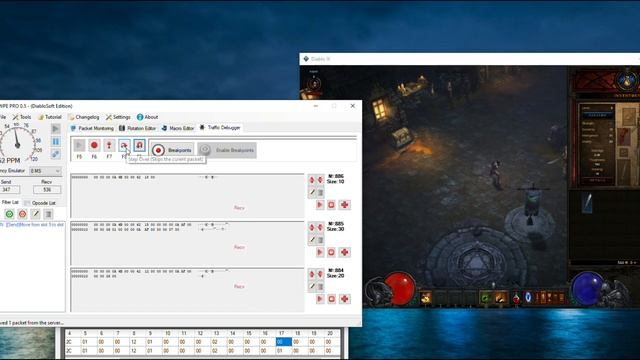
Task: Click the F7 step-into debugger button
Action: coord(109,145)
